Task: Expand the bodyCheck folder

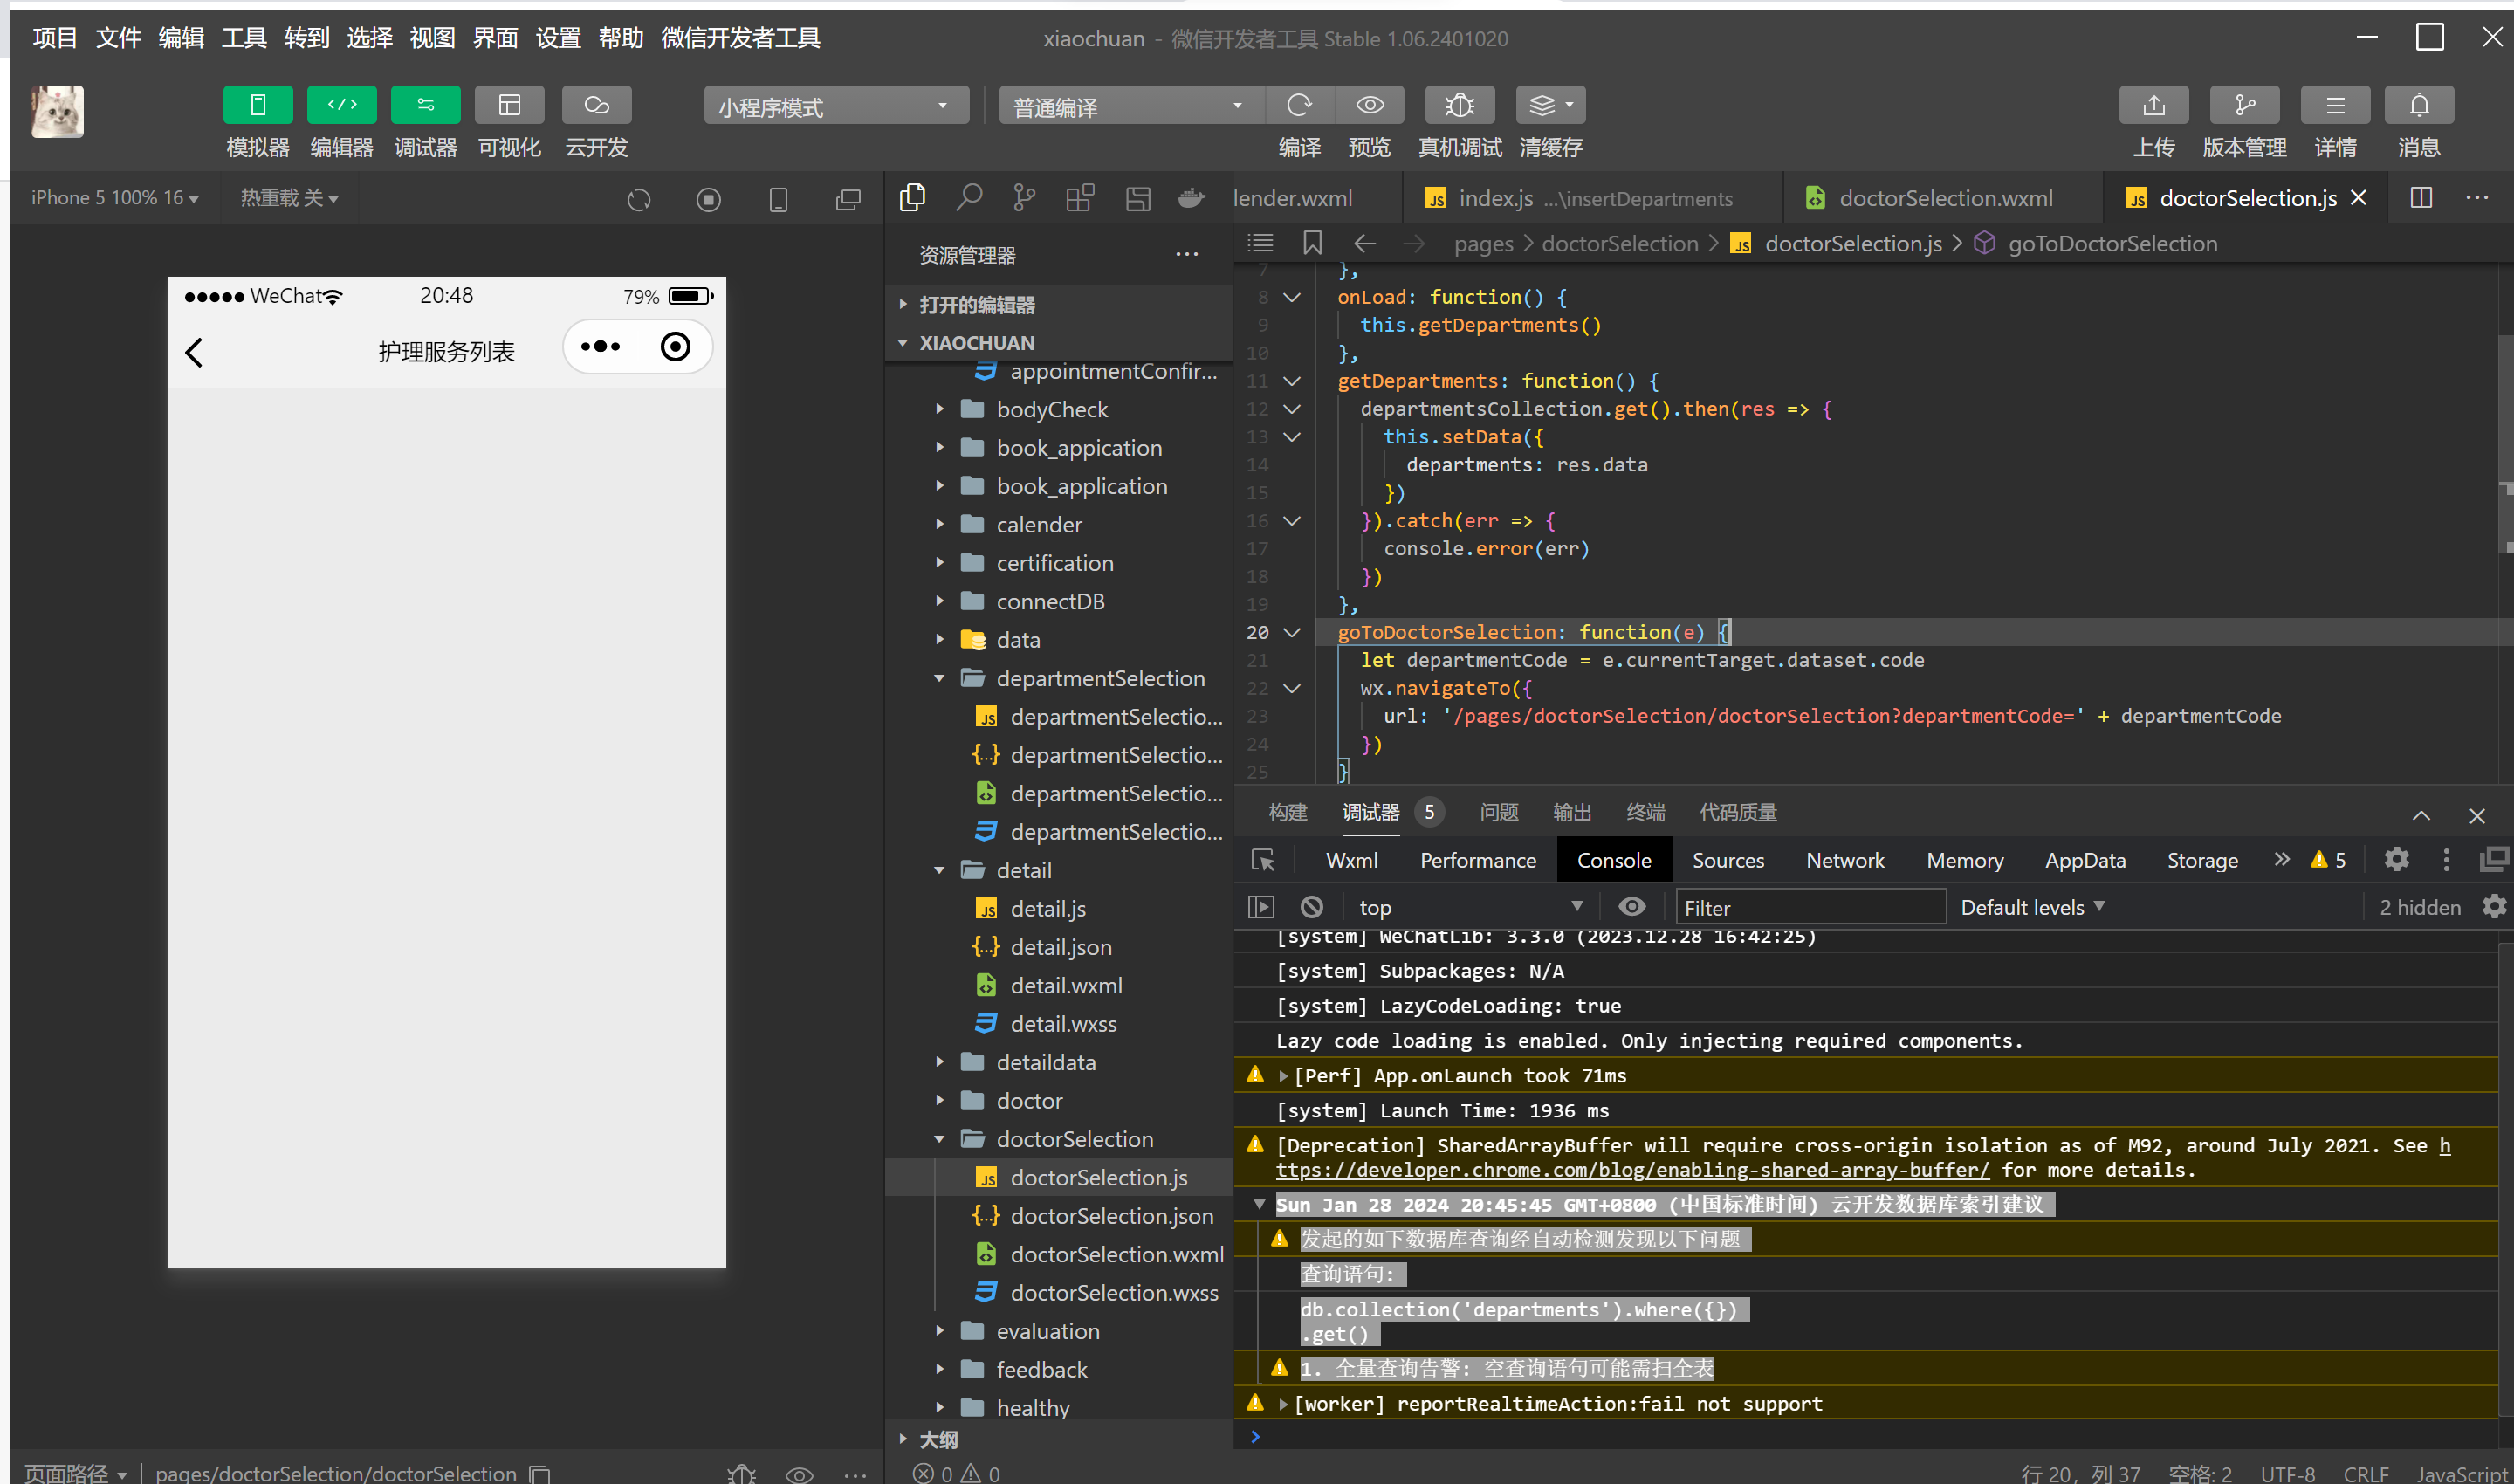Action: 1051,409
